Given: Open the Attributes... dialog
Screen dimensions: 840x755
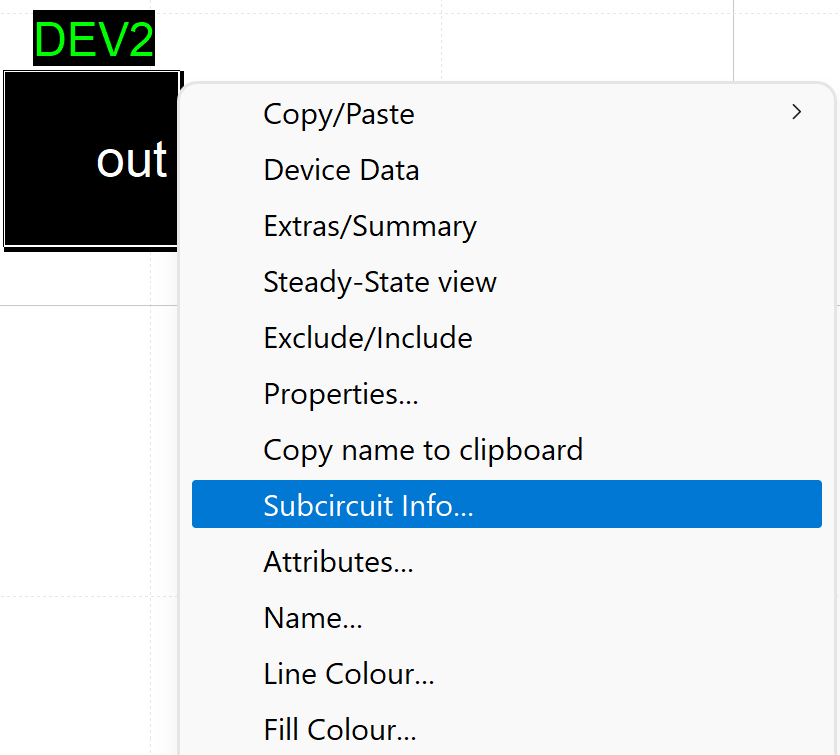Looking at the screenshot, I should pyautogui.click(x=338, y=562).
